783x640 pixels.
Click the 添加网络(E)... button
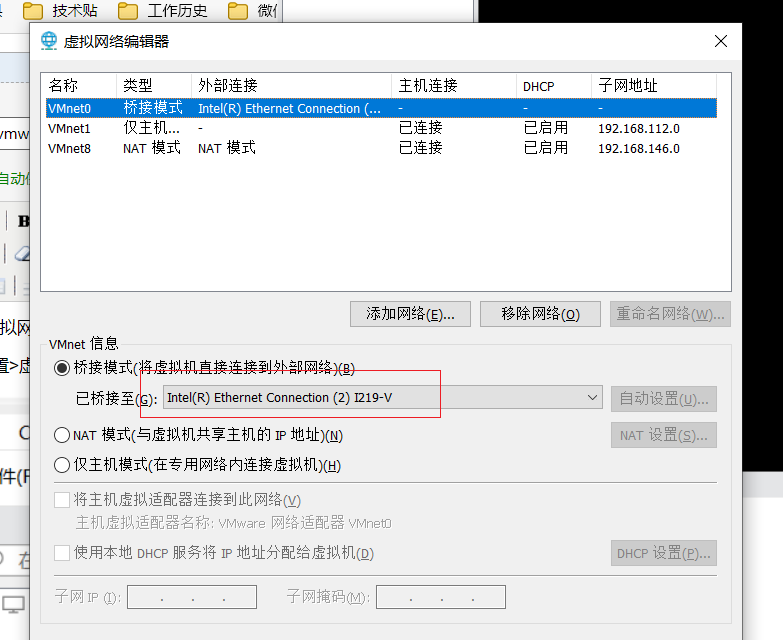[x=410, y=314]
